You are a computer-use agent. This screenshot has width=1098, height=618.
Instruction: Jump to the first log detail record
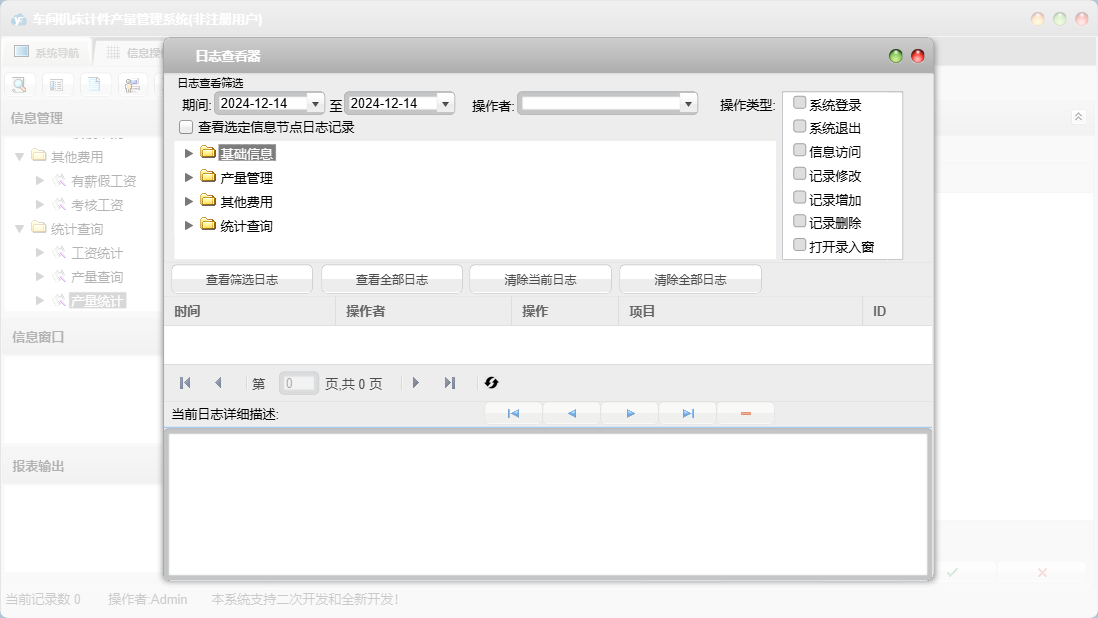pyautogui.click(x=513, y=414)
